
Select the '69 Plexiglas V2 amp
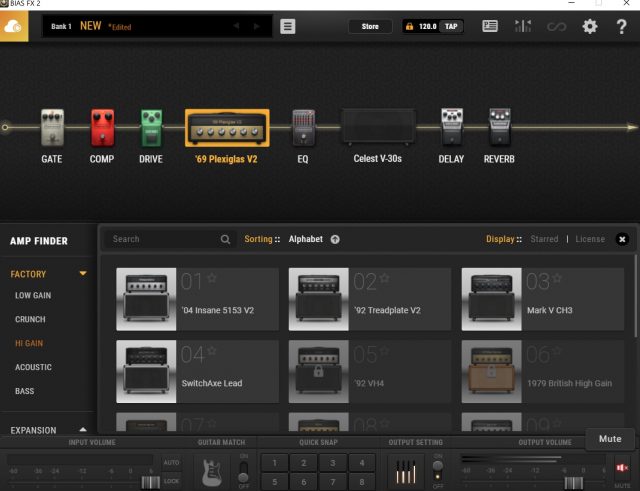(x=227, y=128)
